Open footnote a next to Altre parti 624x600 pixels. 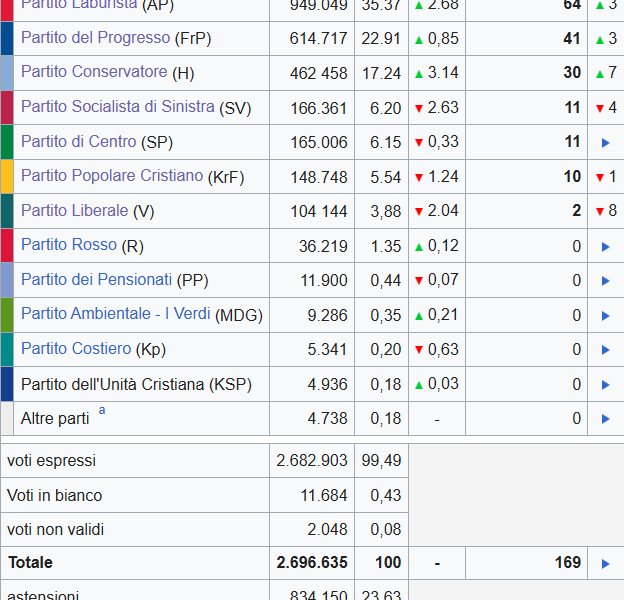(102, 411)
